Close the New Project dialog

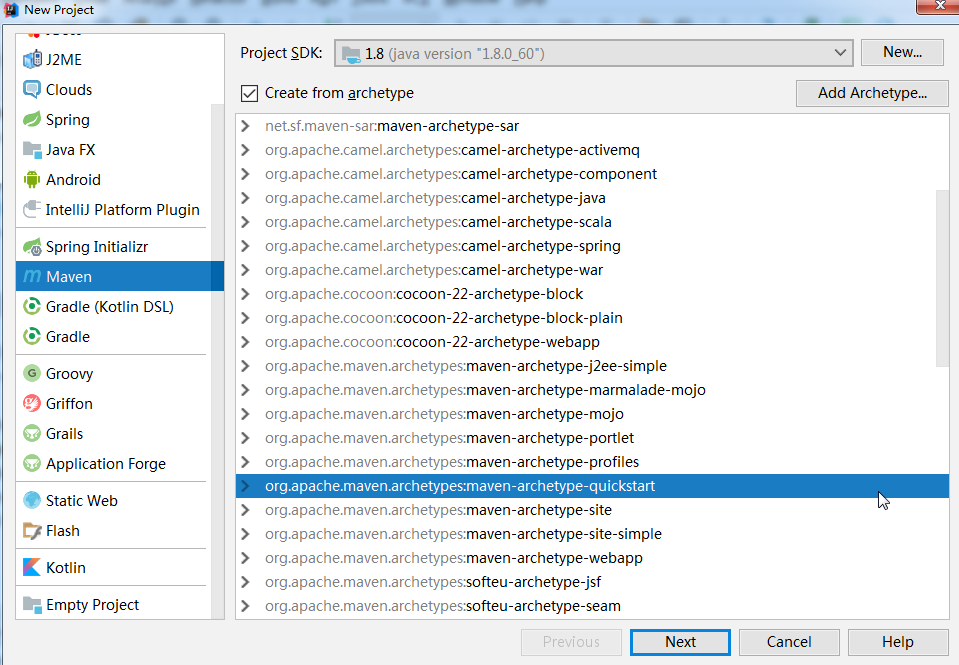[938, 6]
